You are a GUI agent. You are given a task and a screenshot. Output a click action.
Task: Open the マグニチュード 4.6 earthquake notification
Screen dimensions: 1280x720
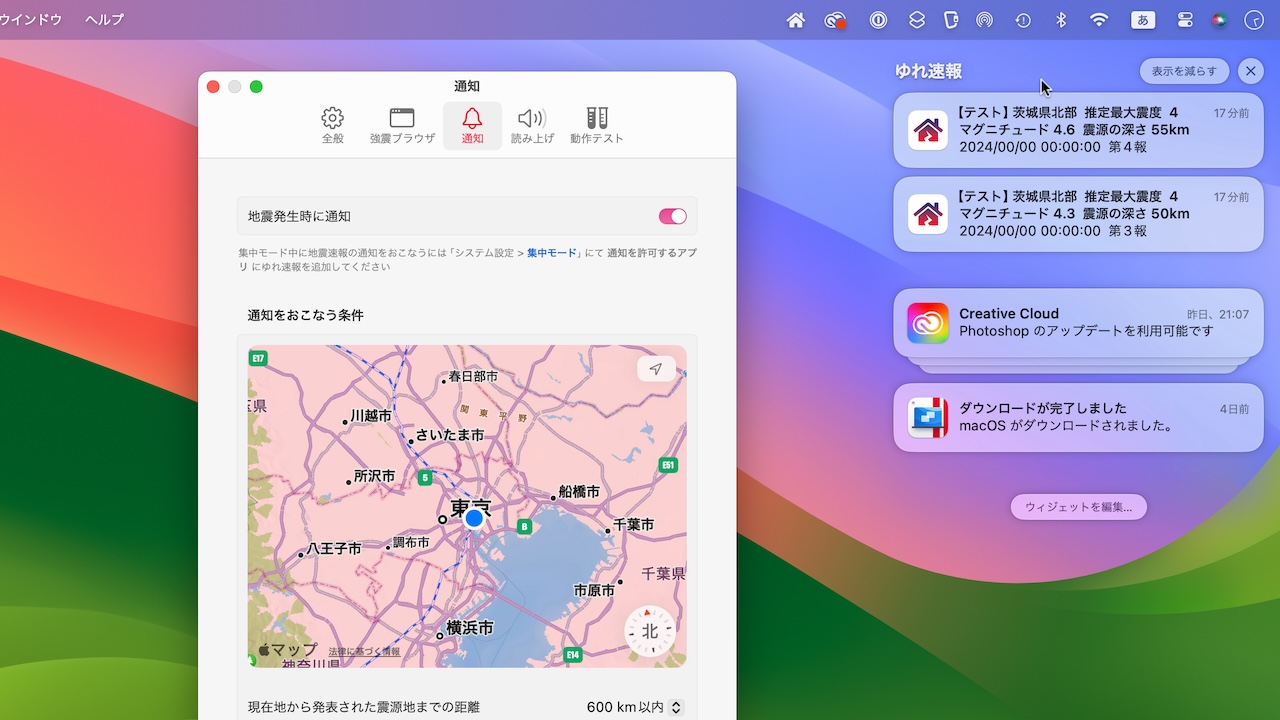point(1078,130)
